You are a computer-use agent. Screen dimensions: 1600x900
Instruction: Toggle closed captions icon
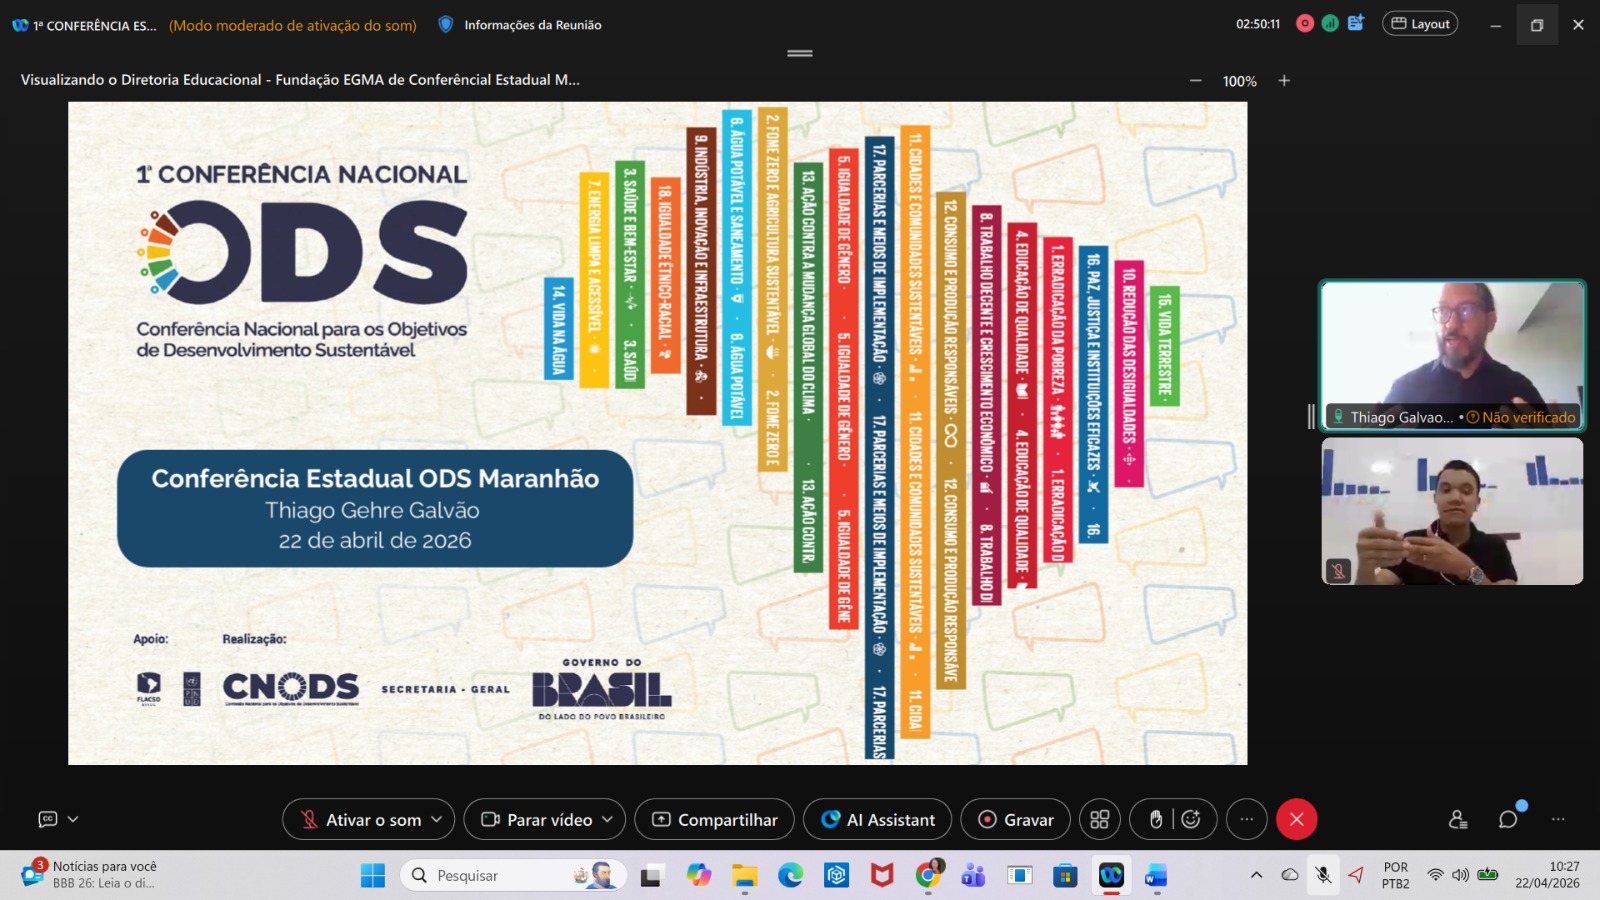(47, 819)
